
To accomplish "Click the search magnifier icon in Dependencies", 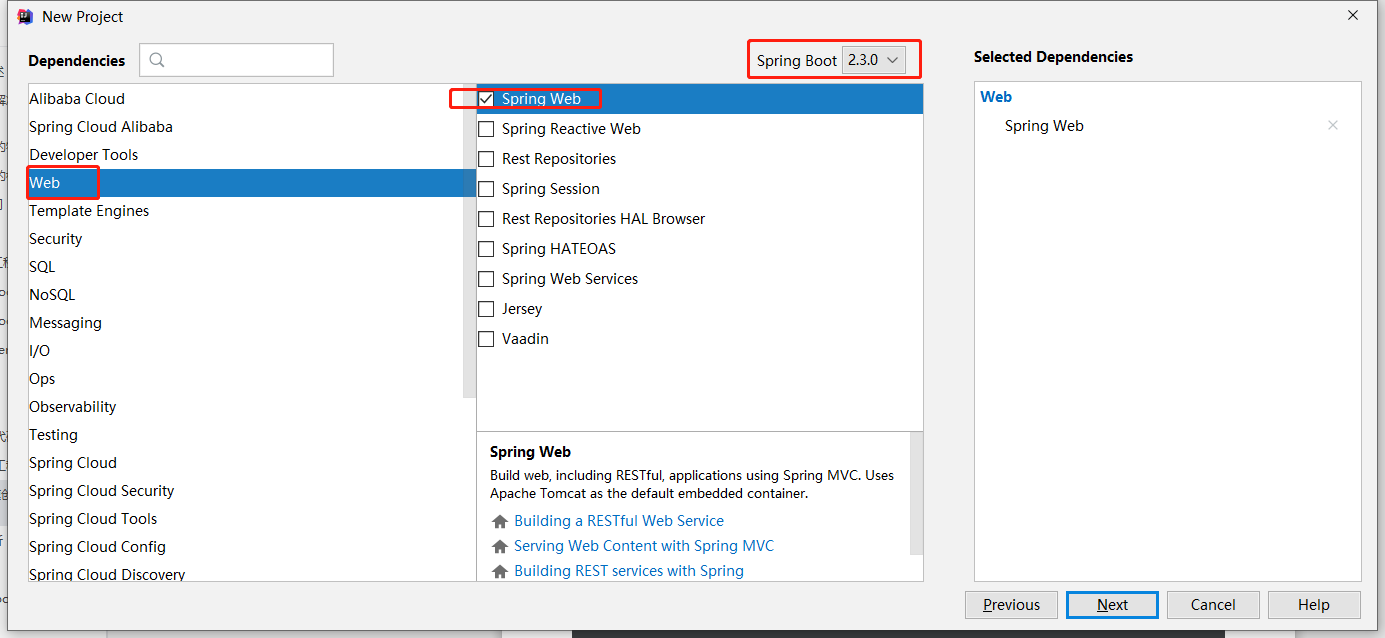I will click(157, 60).
